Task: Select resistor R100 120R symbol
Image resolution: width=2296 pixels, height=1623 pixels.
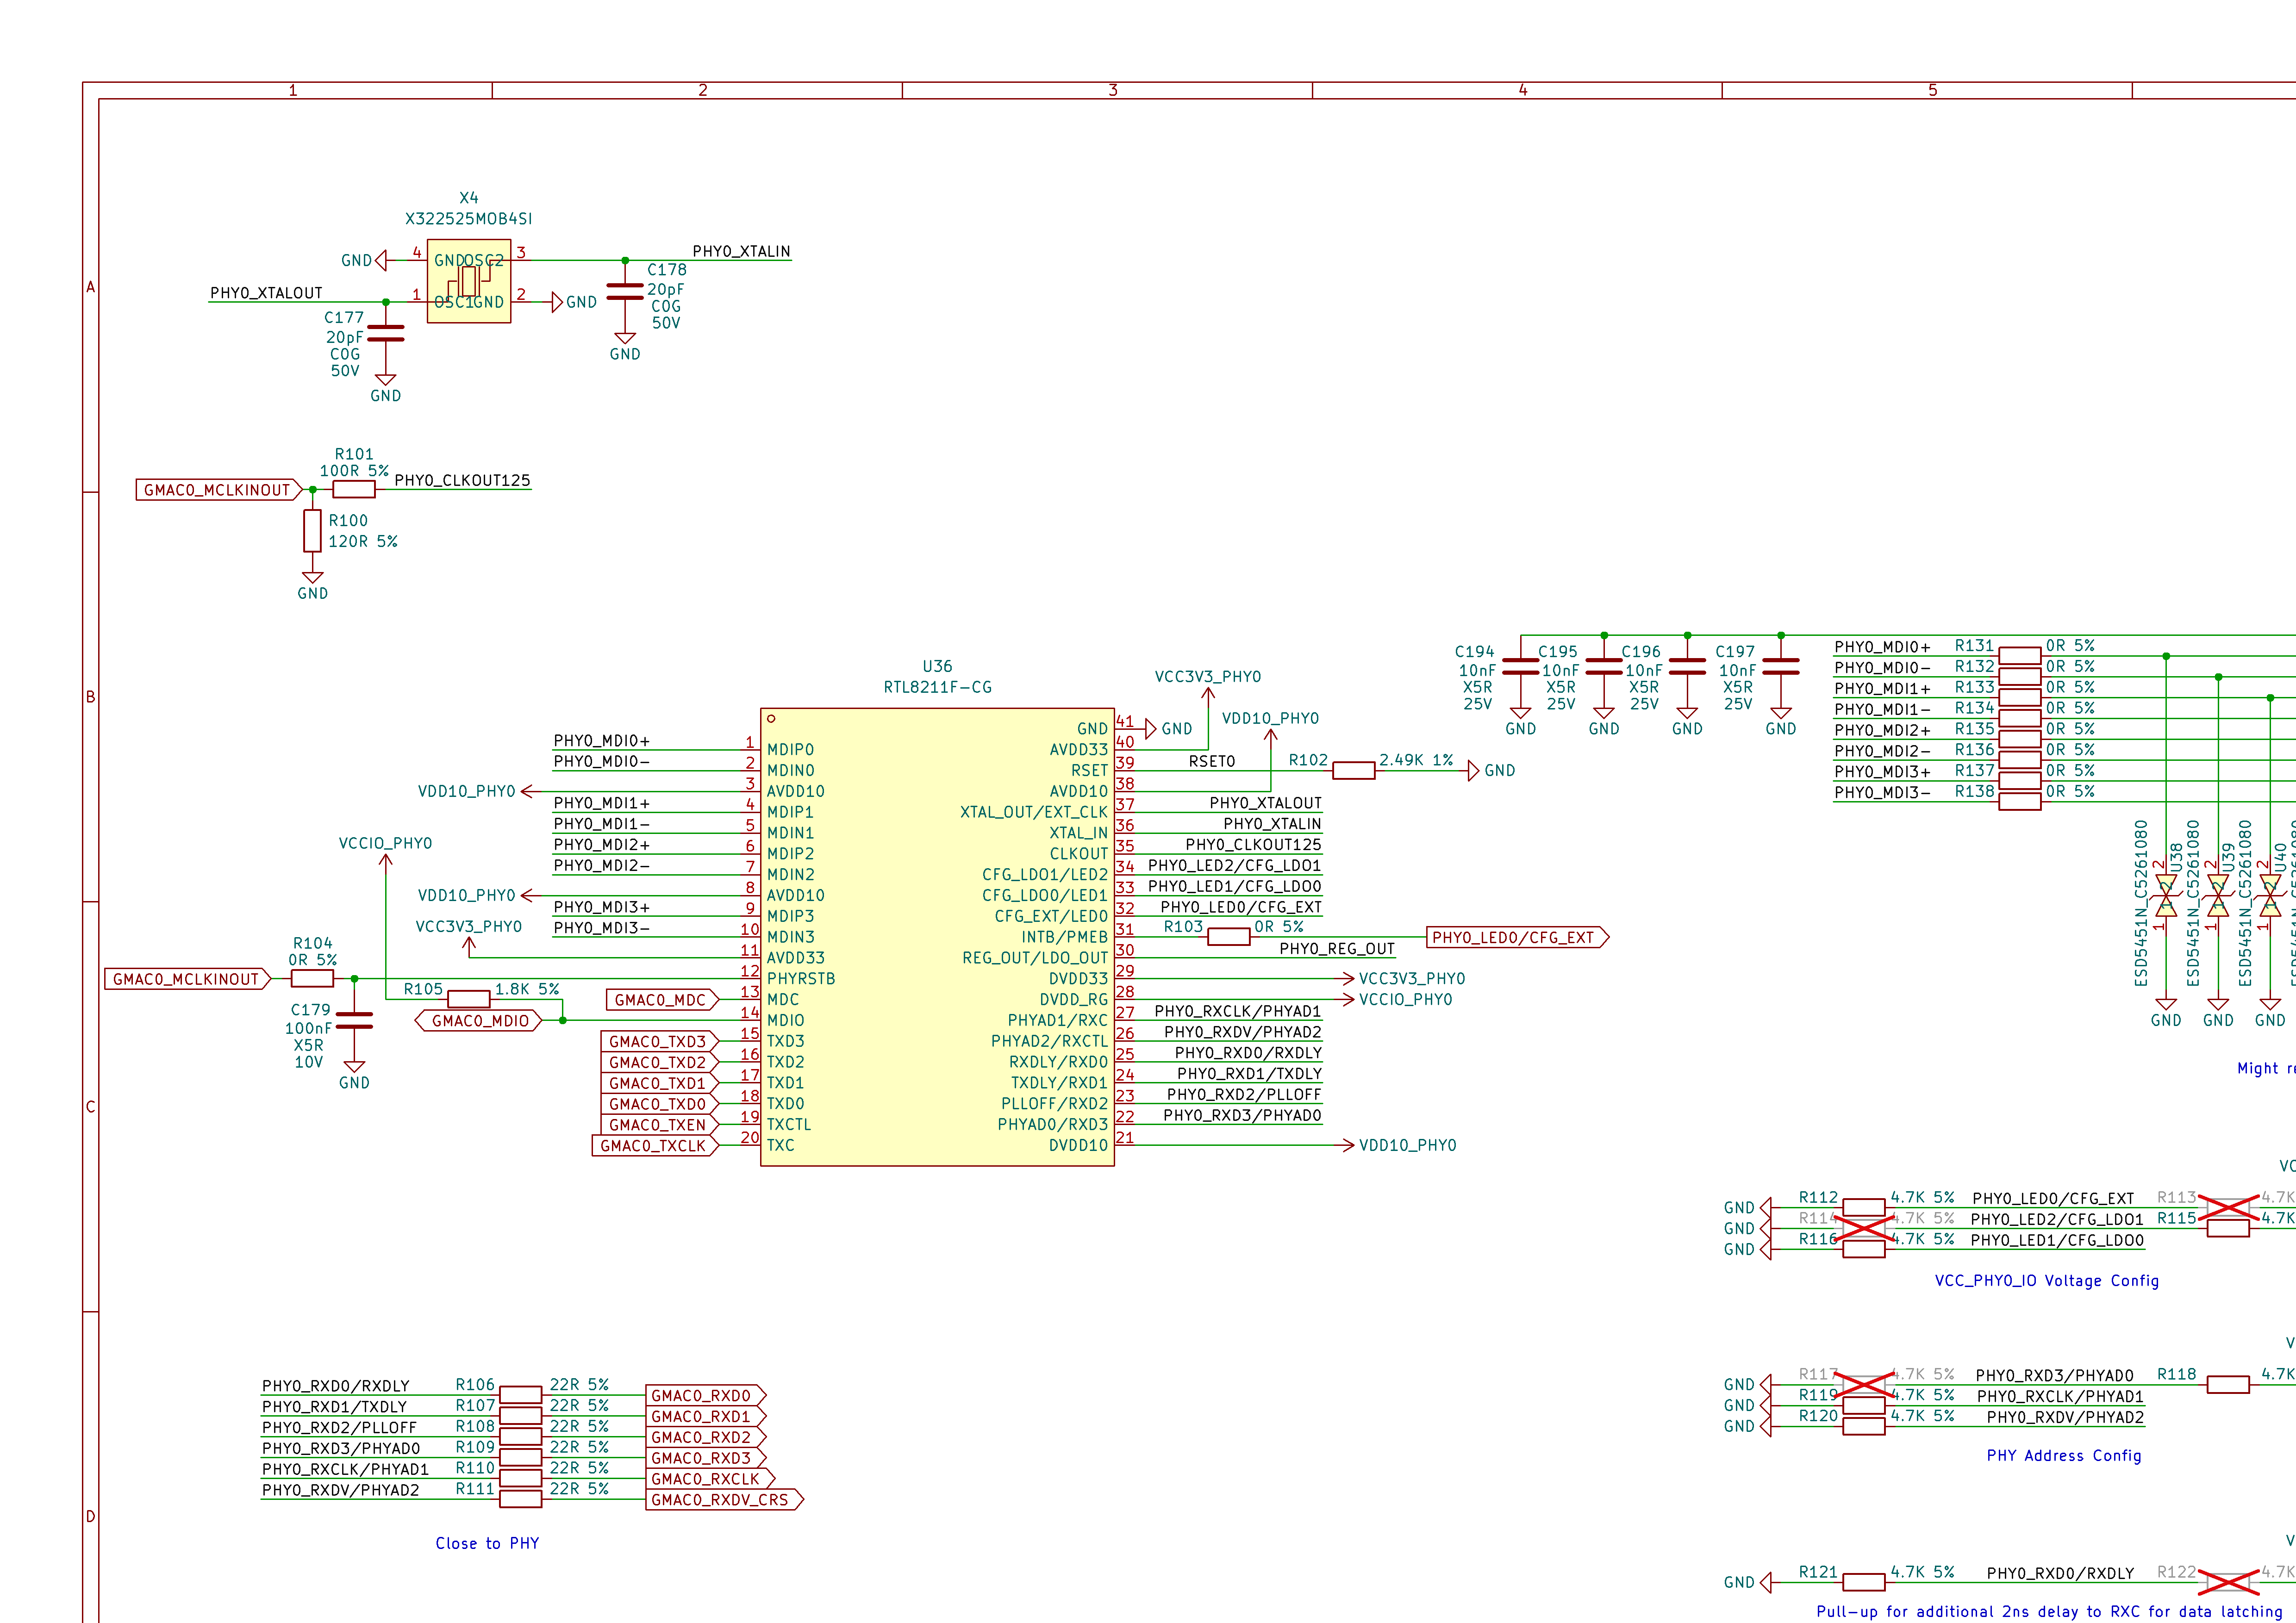Action: 312,531
